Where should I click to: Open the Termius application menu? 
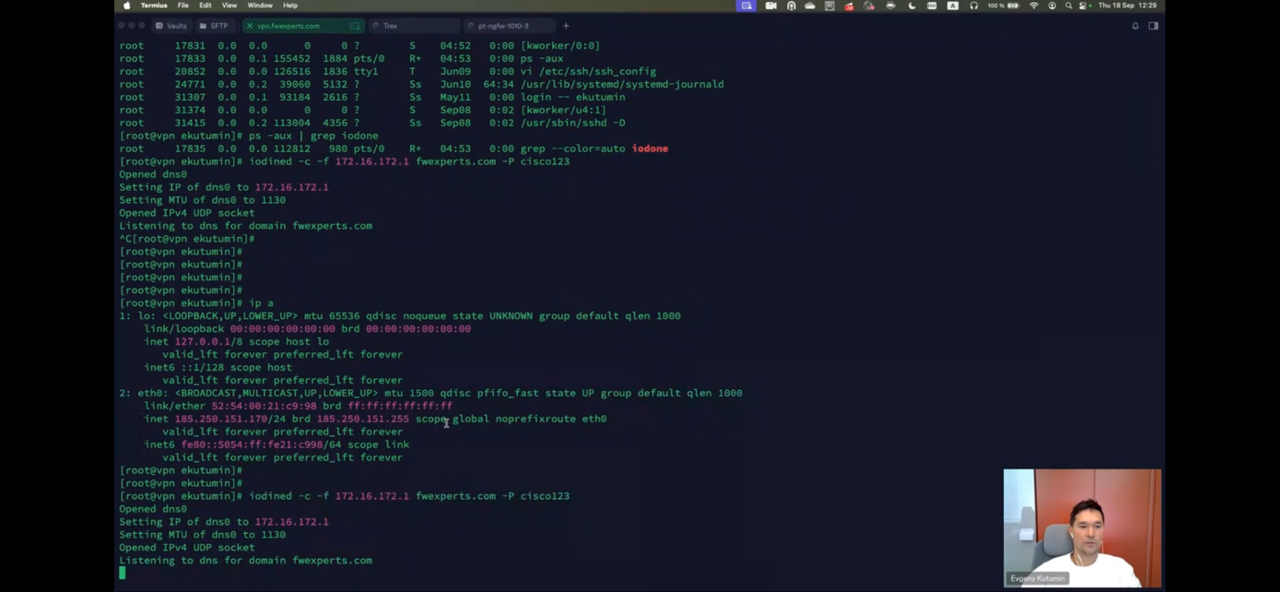pos(154,6)
